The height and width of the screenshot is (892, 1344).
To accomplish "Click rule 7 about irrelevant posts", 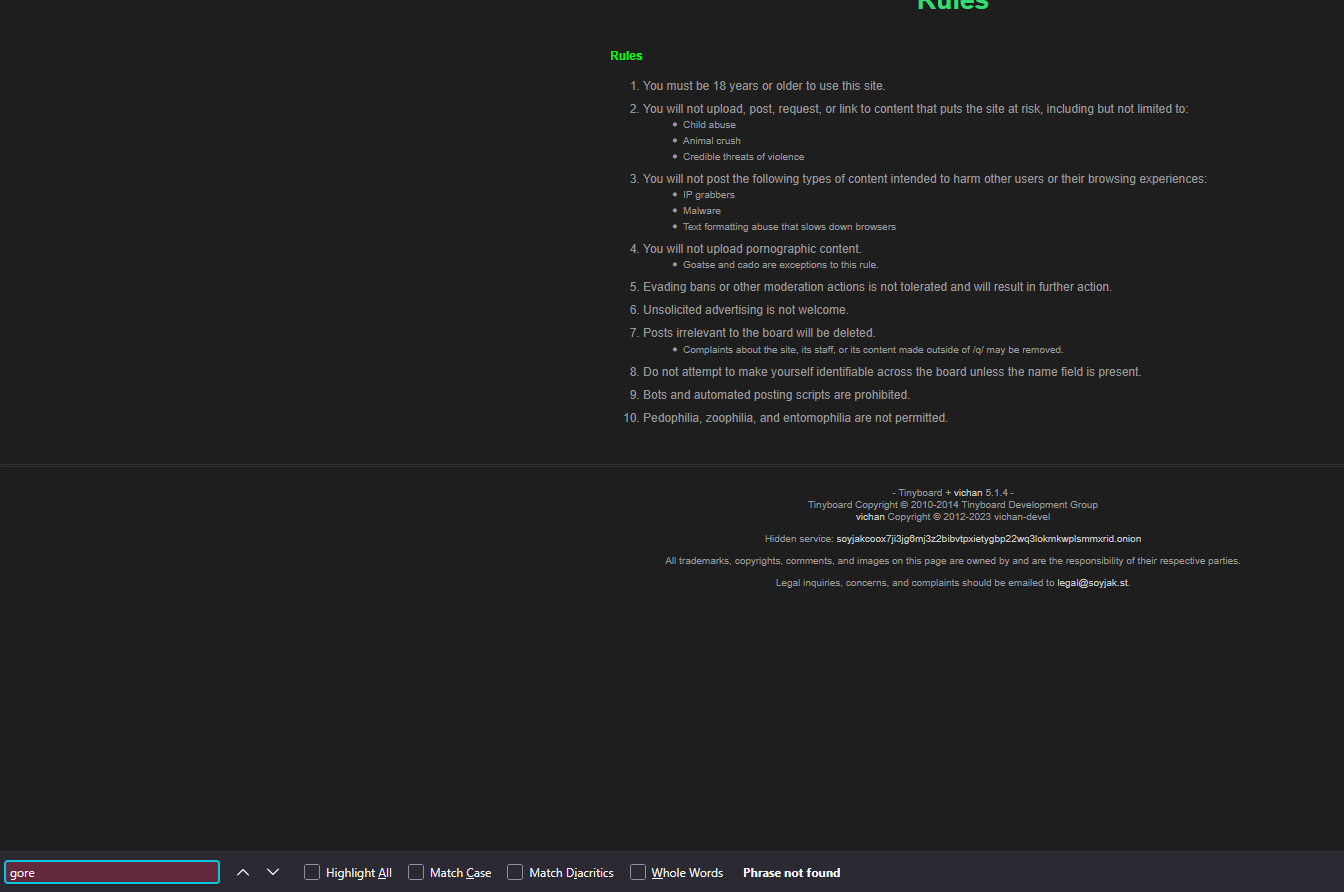I will click(759, 333).
